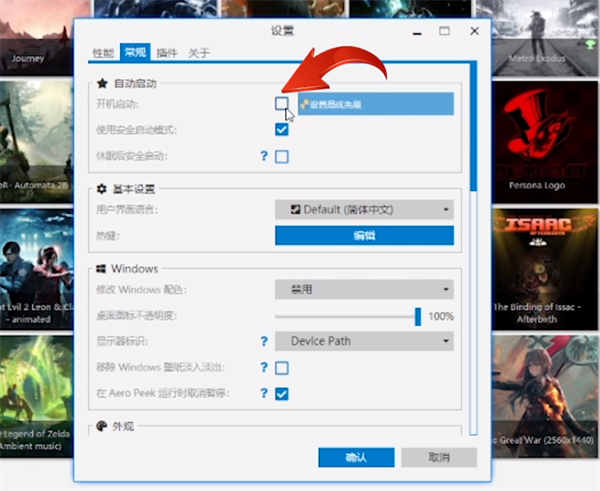Select the Persona Logo wallpaper thumbnail

click(x=538, y=132)
